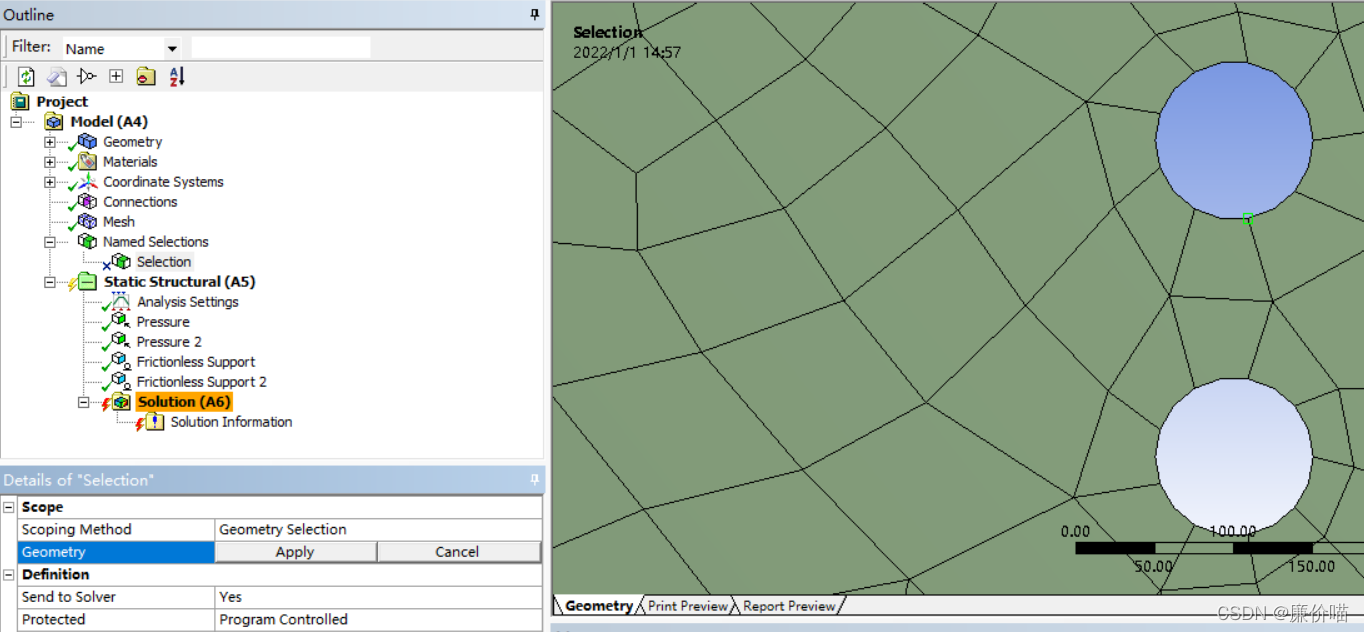Viewport: 1364px width, 632px height.
Task: Click Cancel for Geometry scope
Action: pos(458,552)
